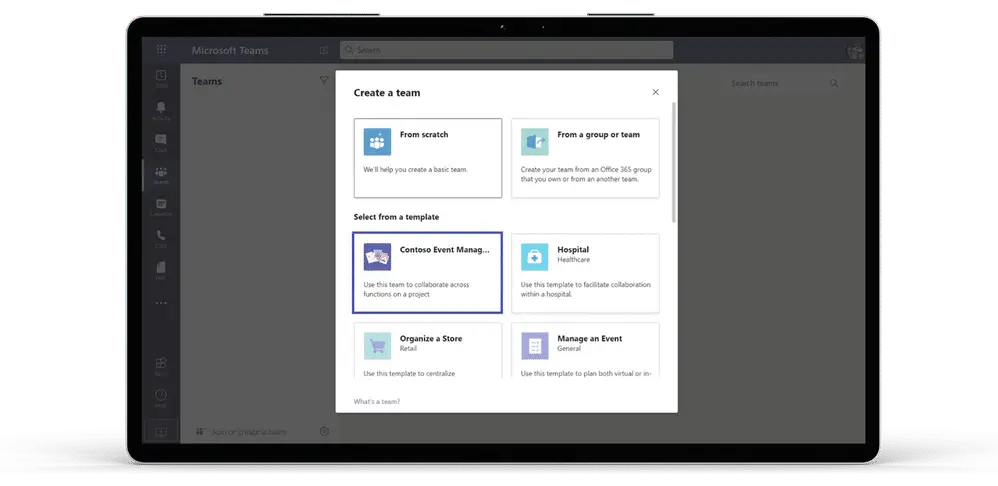
Task: Select the Contoso Event Management template
Action: [x=428, y=273]
